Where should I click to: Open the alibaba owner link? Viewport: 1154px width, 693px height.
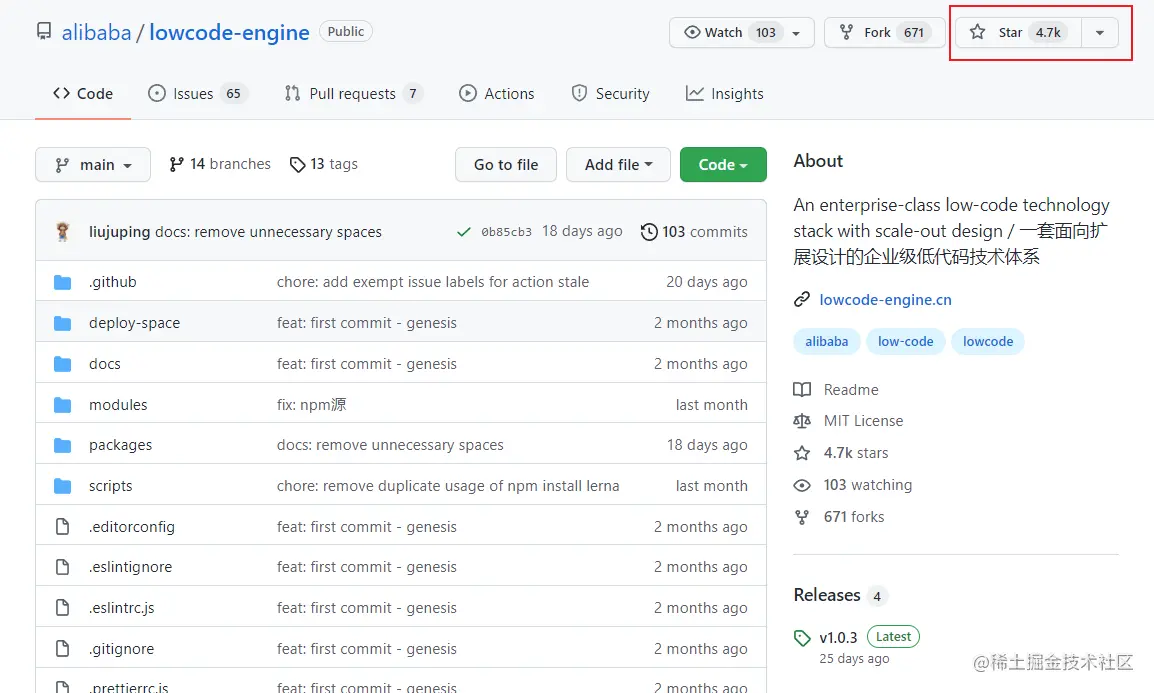[x=96, y=32]
